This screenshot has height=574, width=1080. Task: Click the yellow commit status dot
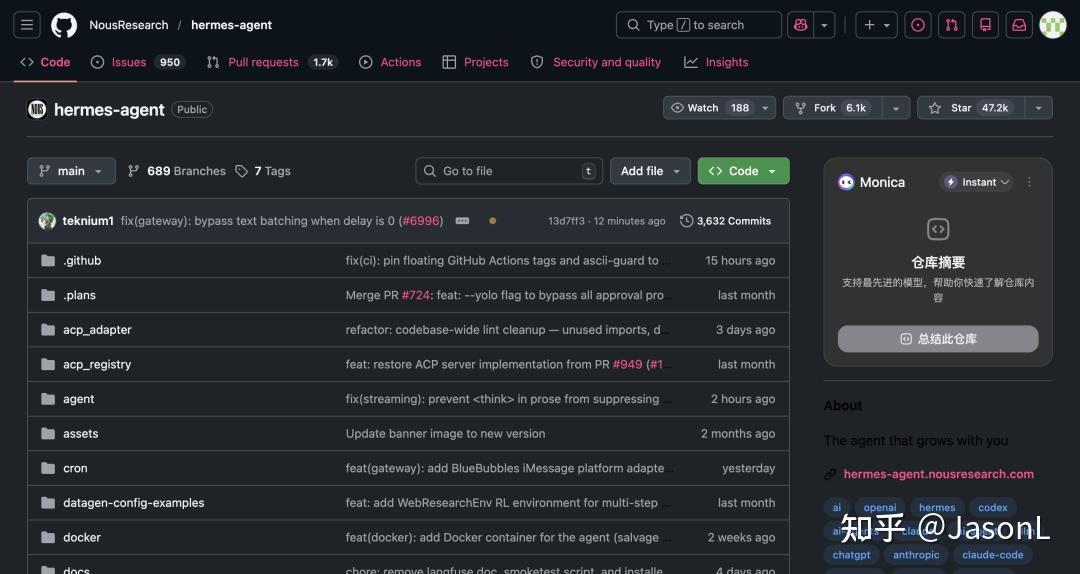tap(492, 221)
